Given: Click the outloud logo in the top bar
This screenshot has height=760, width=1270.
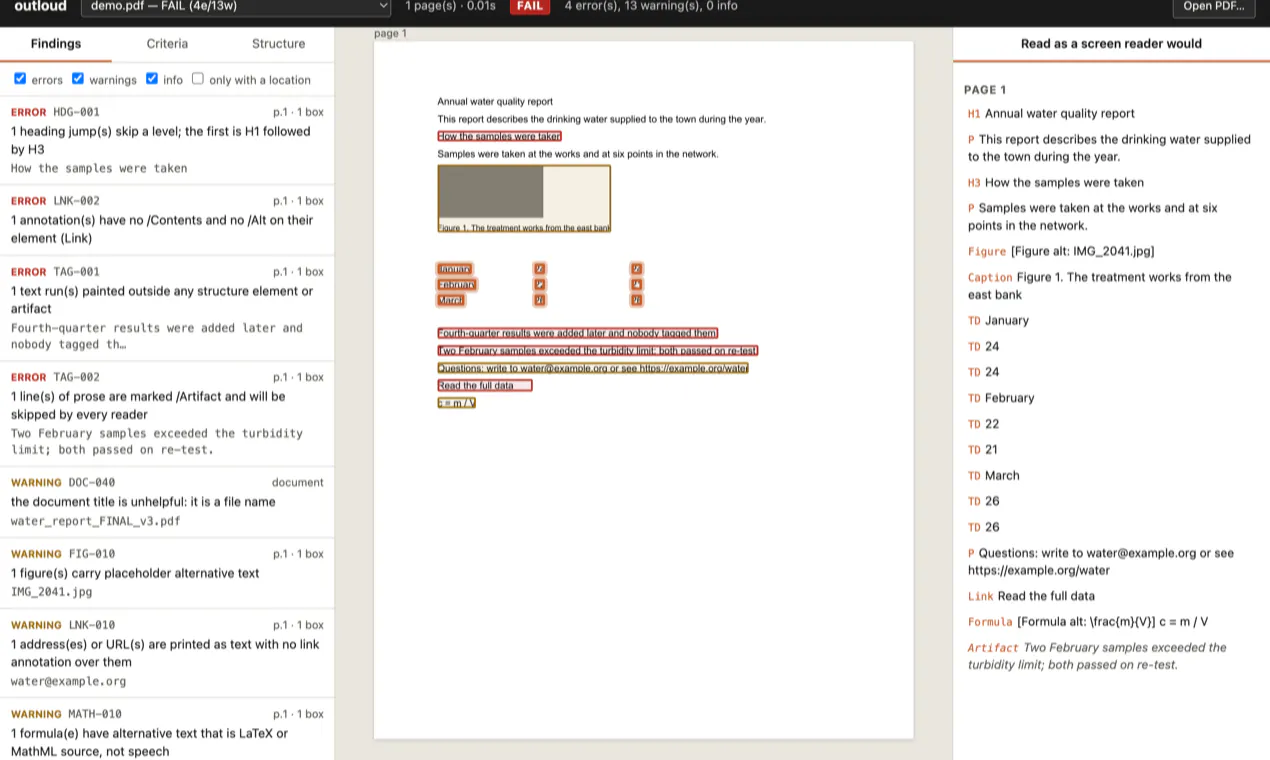Looking at the screenshot, I should point(41,7).
